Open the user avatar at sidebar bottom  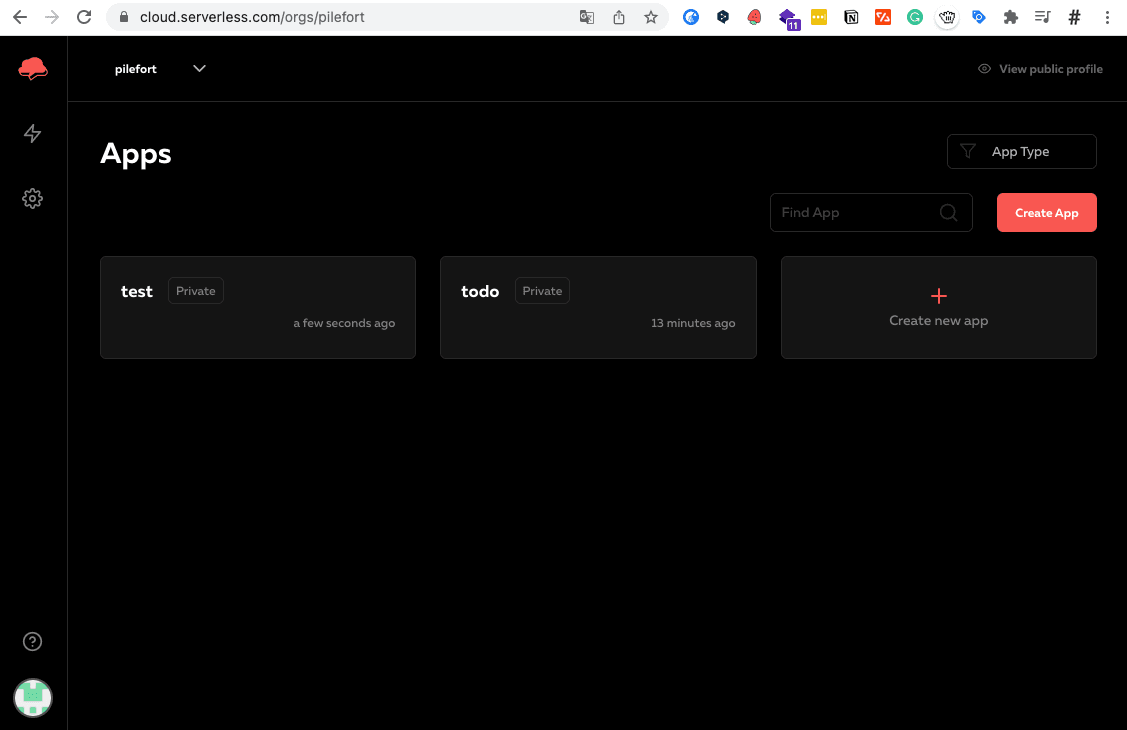[32, 698]
